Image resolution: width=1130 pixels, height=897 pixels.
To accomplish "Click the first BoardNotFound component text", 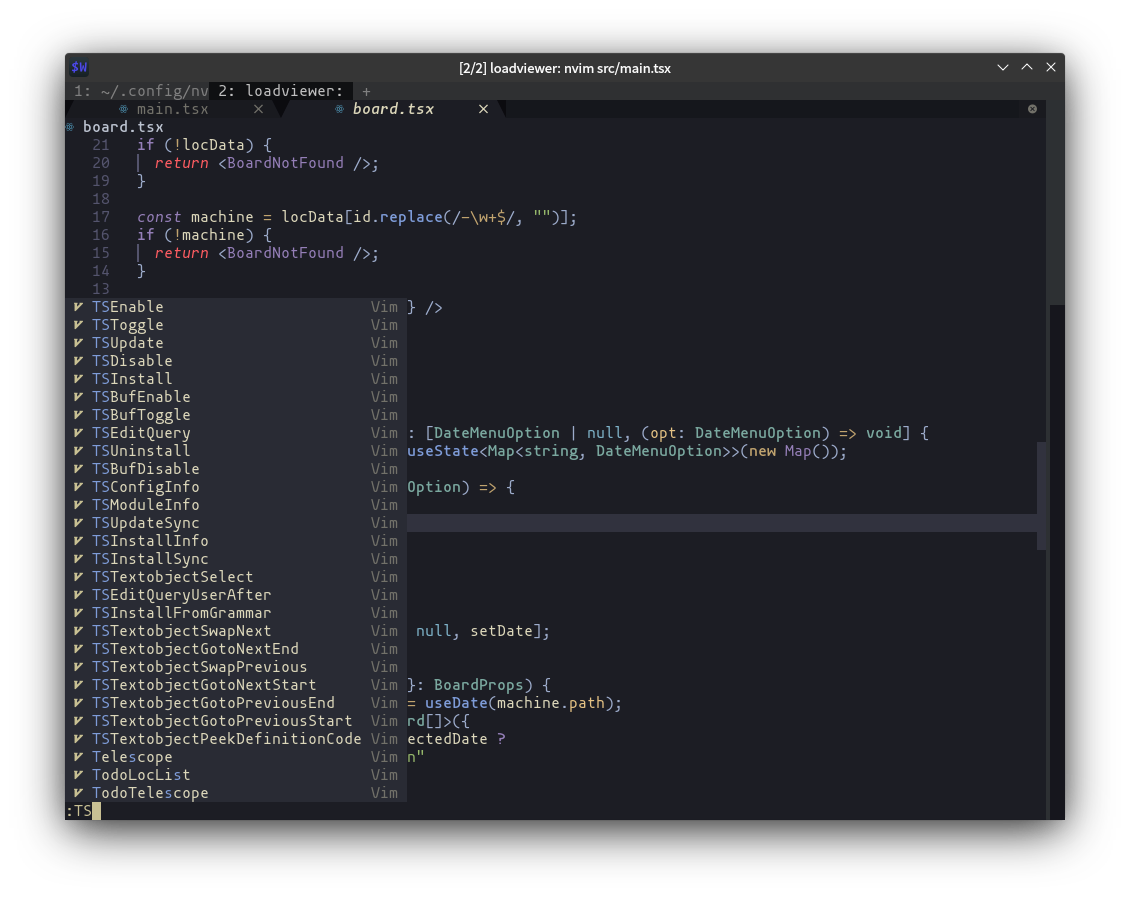I will coord(285,163).
